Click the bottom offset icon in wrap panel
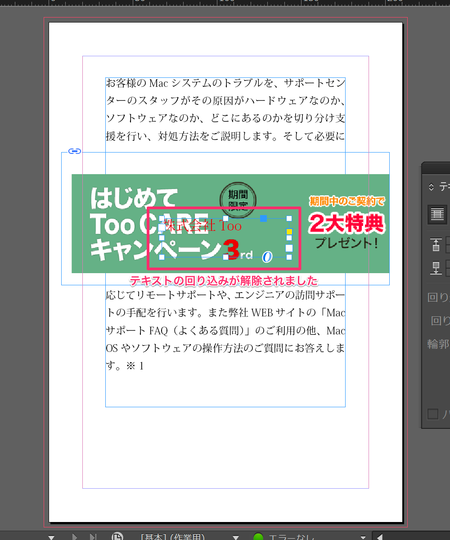The height and width of the screenshot is (540, 450). [436, 268]
